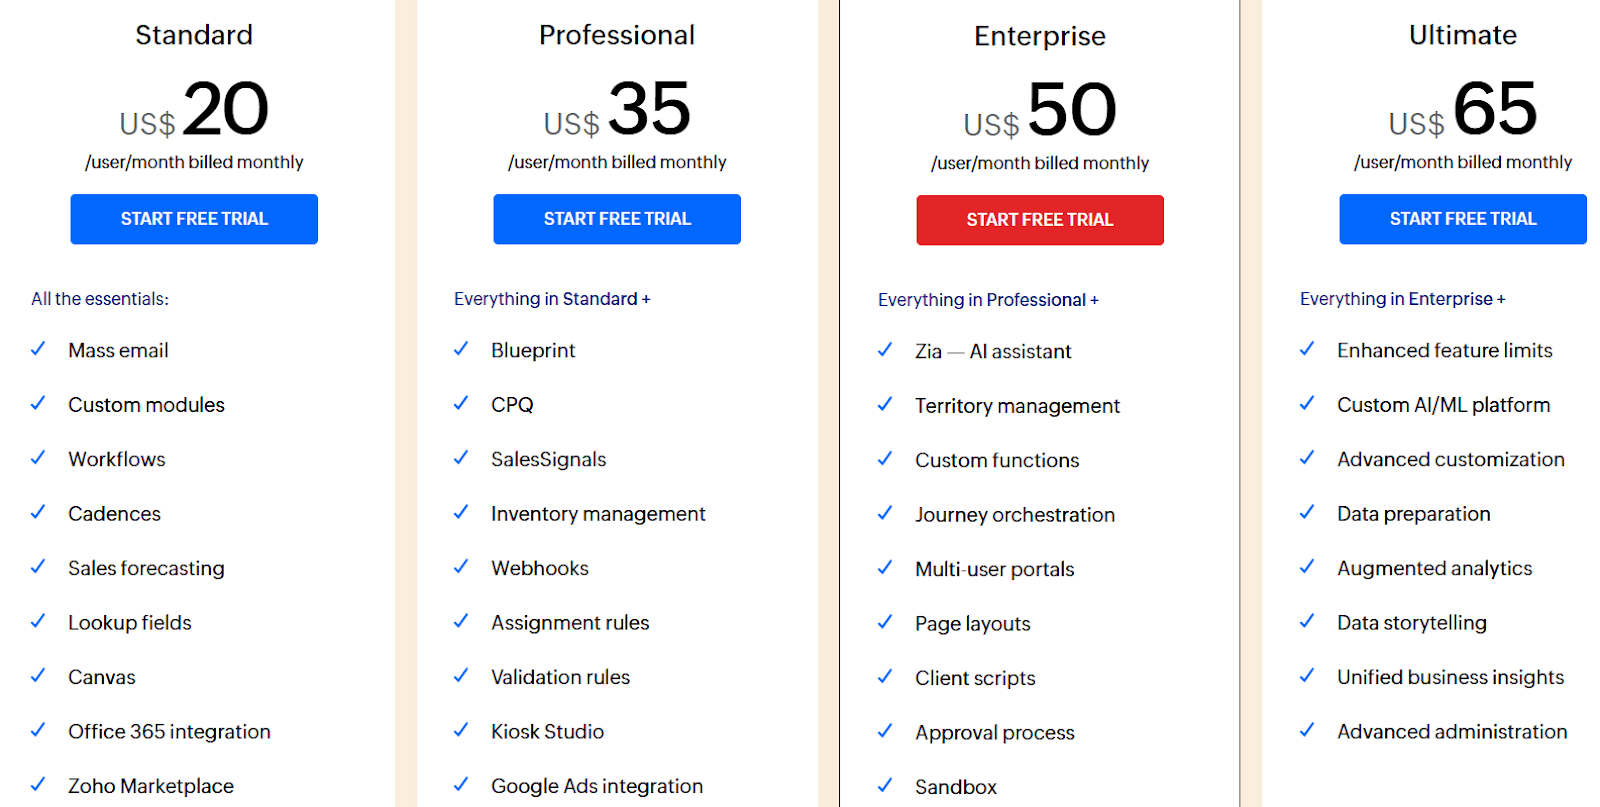1600x807 pixels.
Task: Open the Everything in Standard link
Action: [552, 298]
